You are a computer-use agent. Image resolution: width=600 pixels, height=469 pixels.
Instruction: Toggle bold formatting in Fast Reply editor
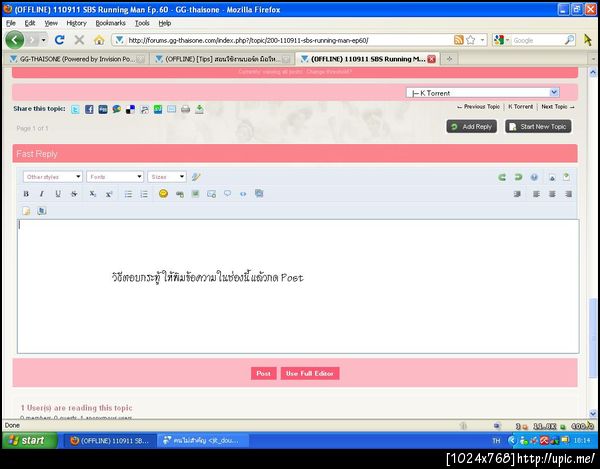click(26, 194)
